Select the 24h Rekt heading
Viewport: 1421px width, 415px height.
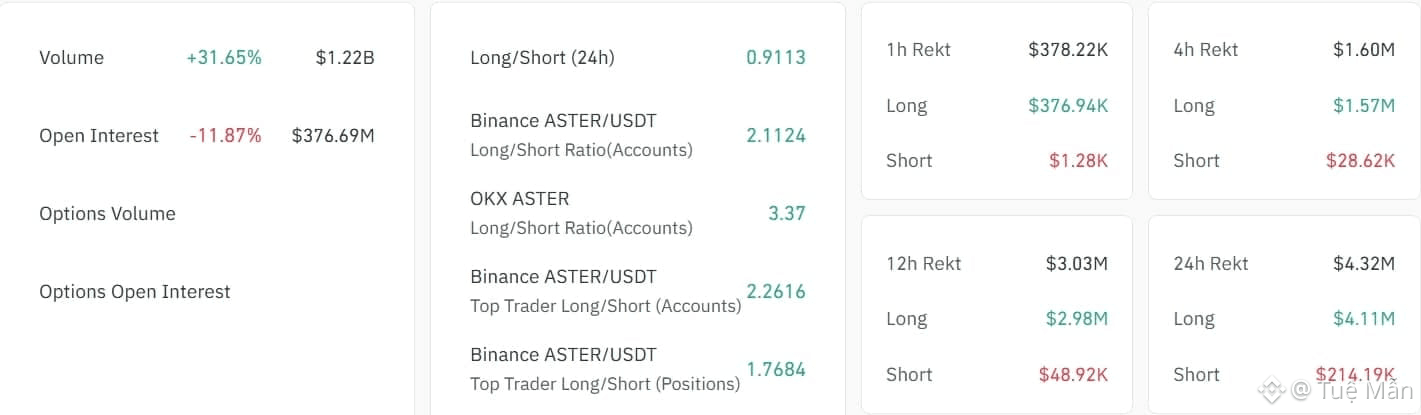tap(1211, 264)
